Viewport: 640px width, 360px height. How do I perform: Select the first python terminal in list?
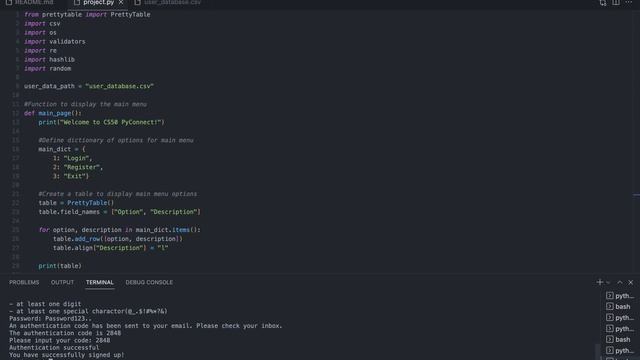click(x=620, y=296)
